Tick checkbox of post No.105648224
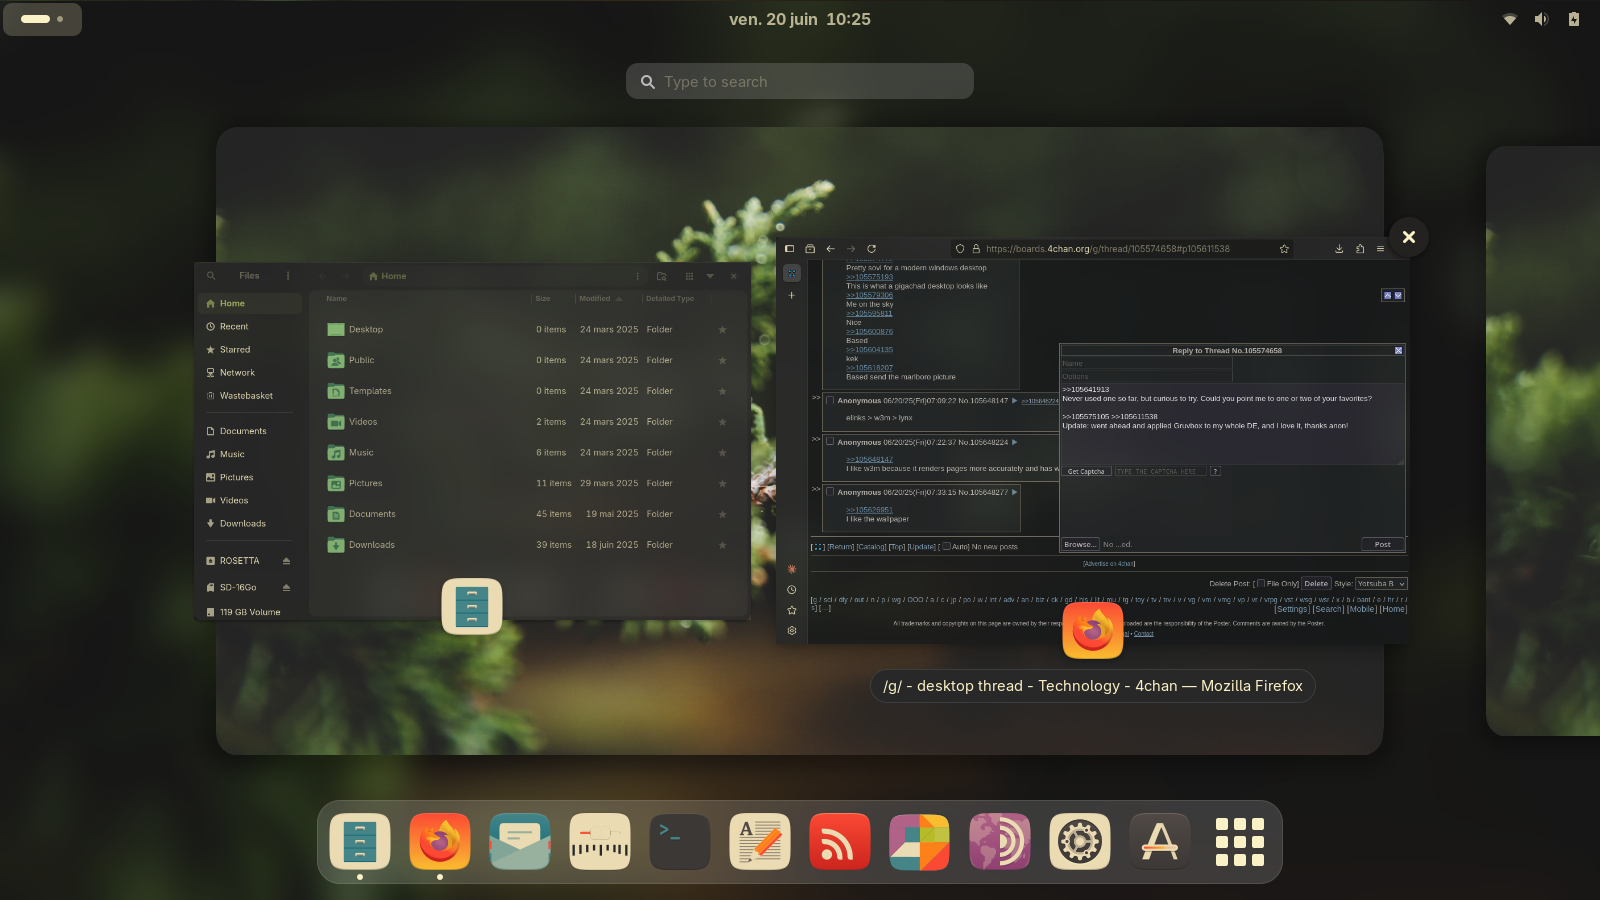The height and width of the screenshot is (900, 1600). click(x=830, y=441)
